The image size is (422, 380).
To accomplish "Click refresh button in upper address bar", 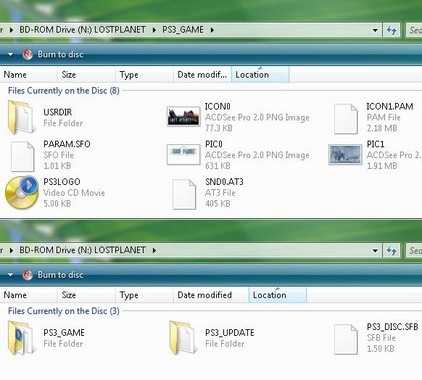I will (x=391, y=30).
